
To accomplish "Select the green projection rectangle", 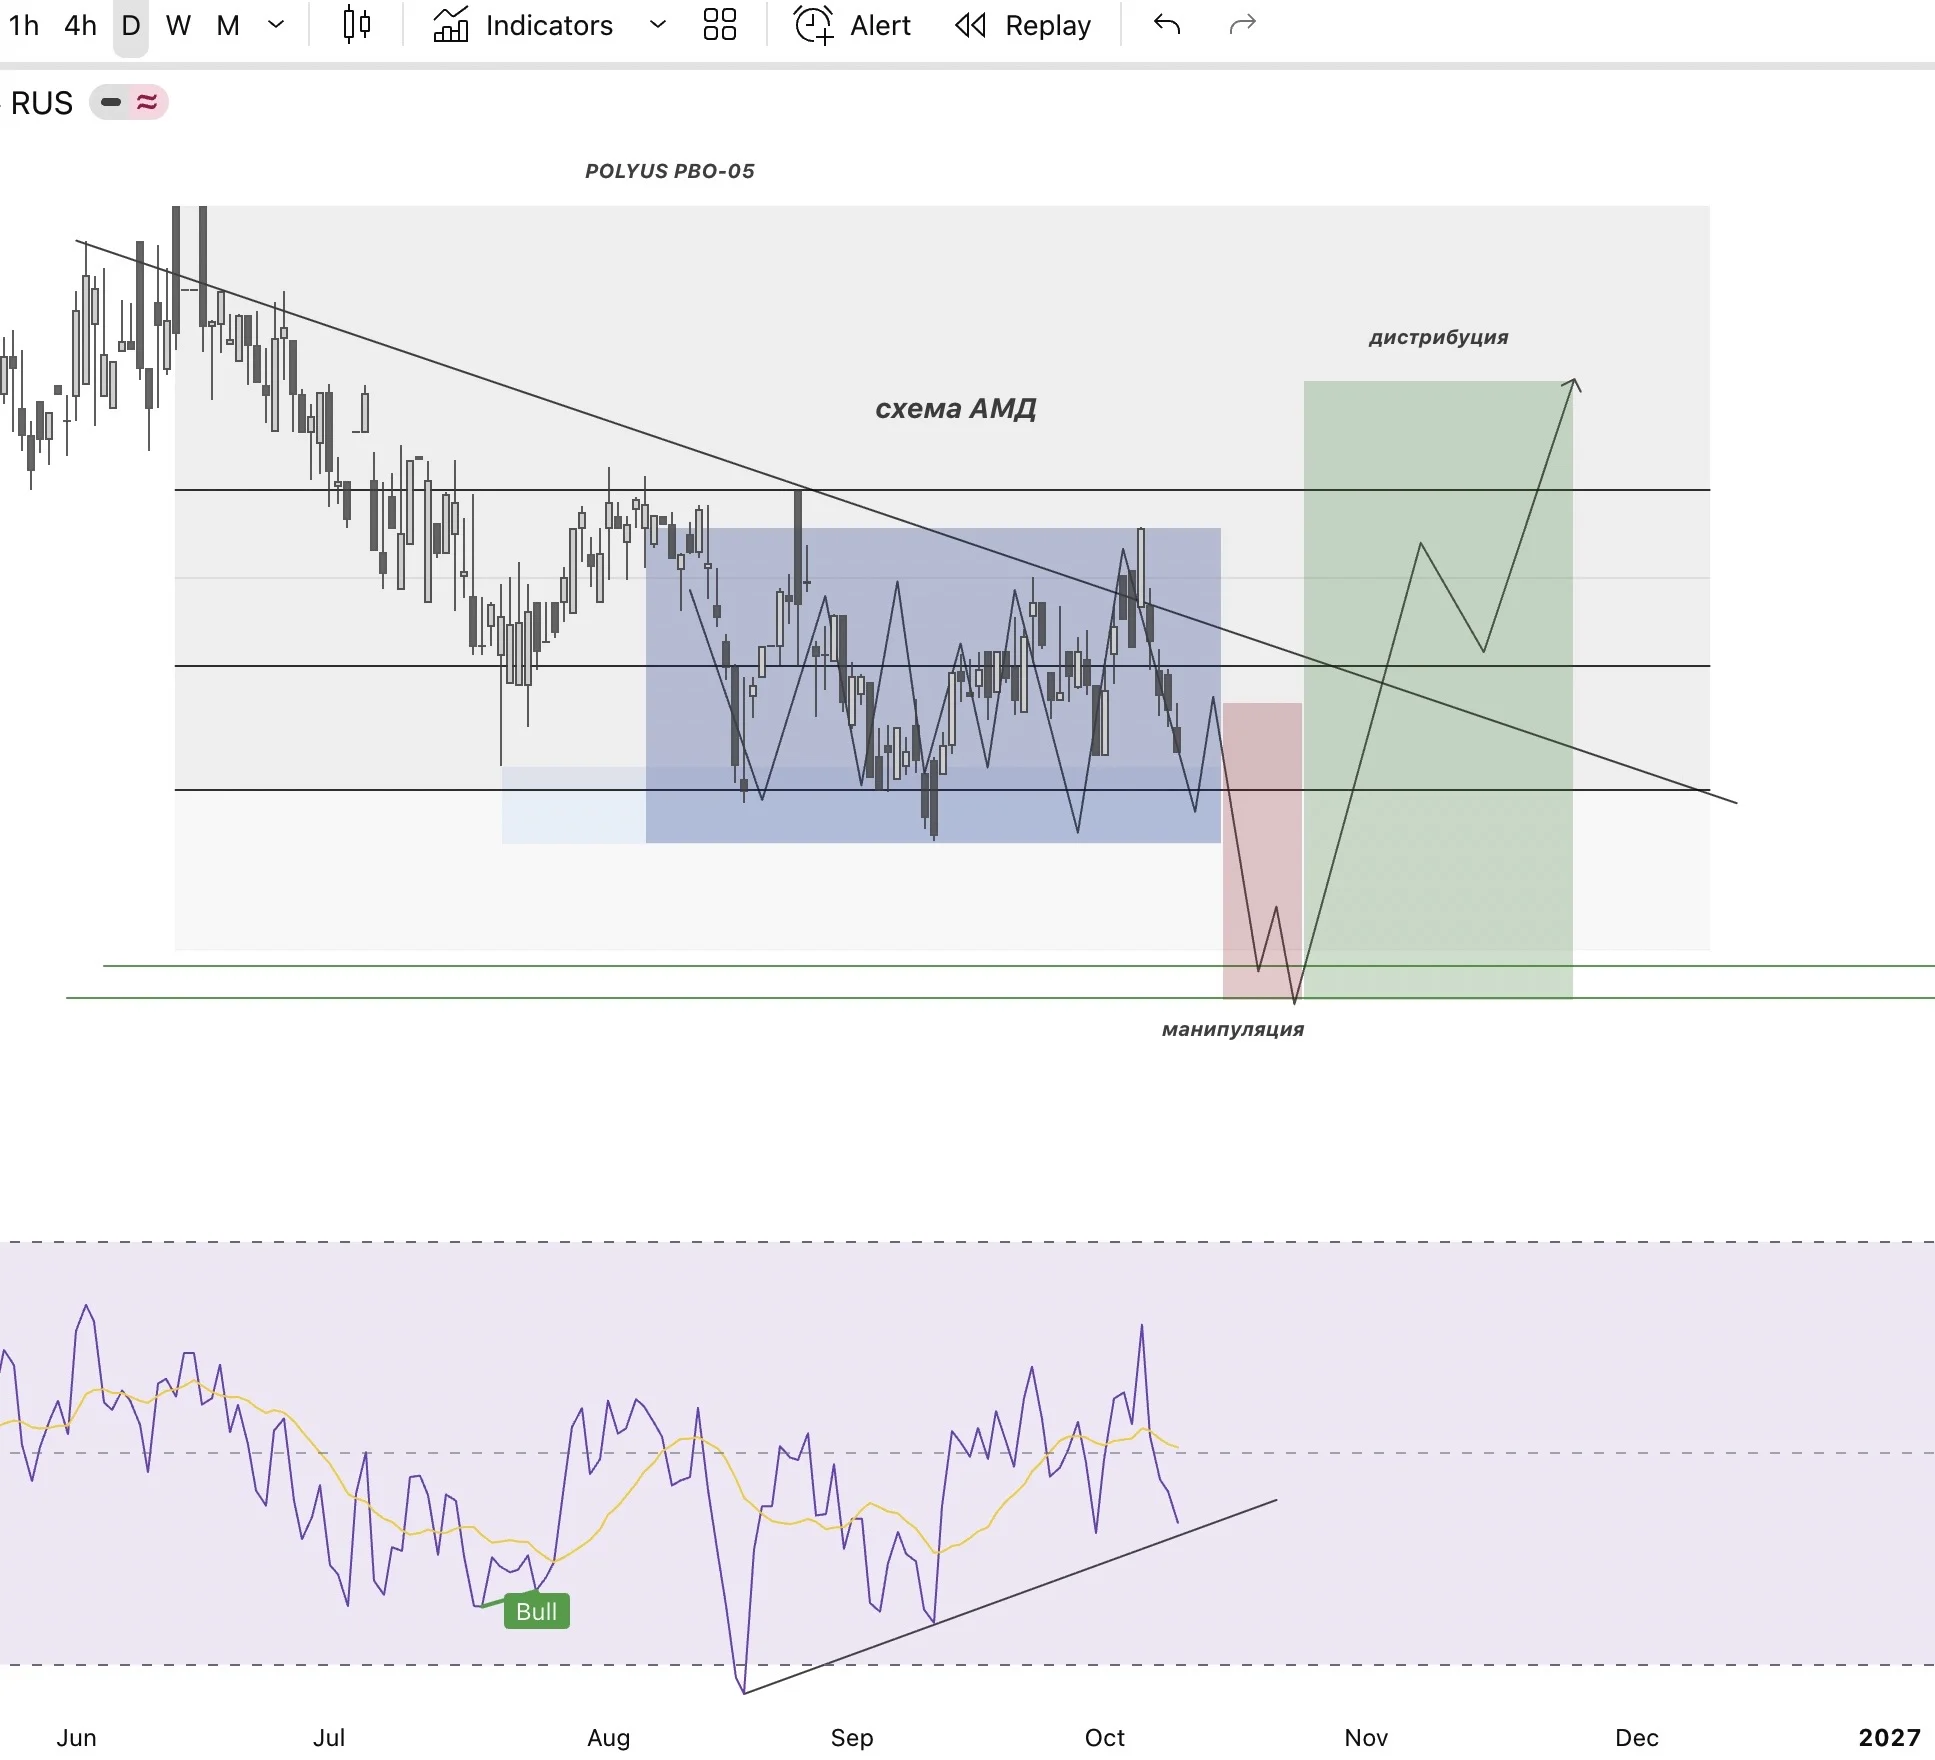I will (1438, 690).
